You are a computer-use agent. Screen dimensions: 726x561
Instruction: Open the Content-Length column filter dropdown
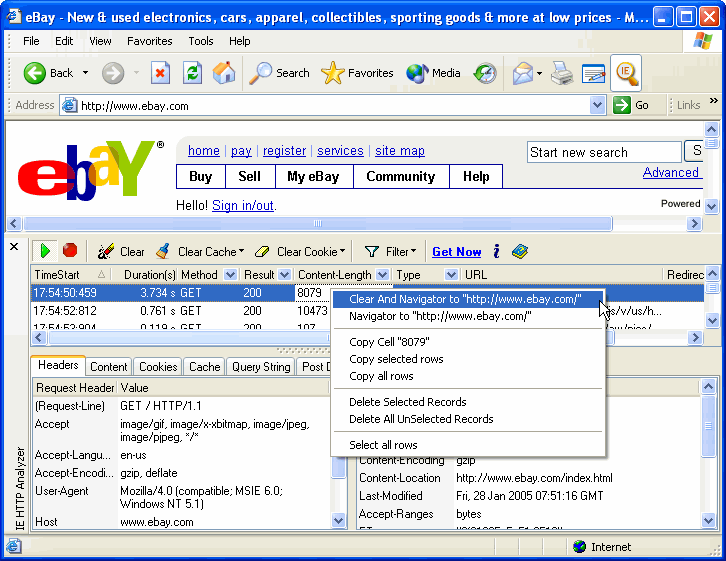click(x=382, y=275)
